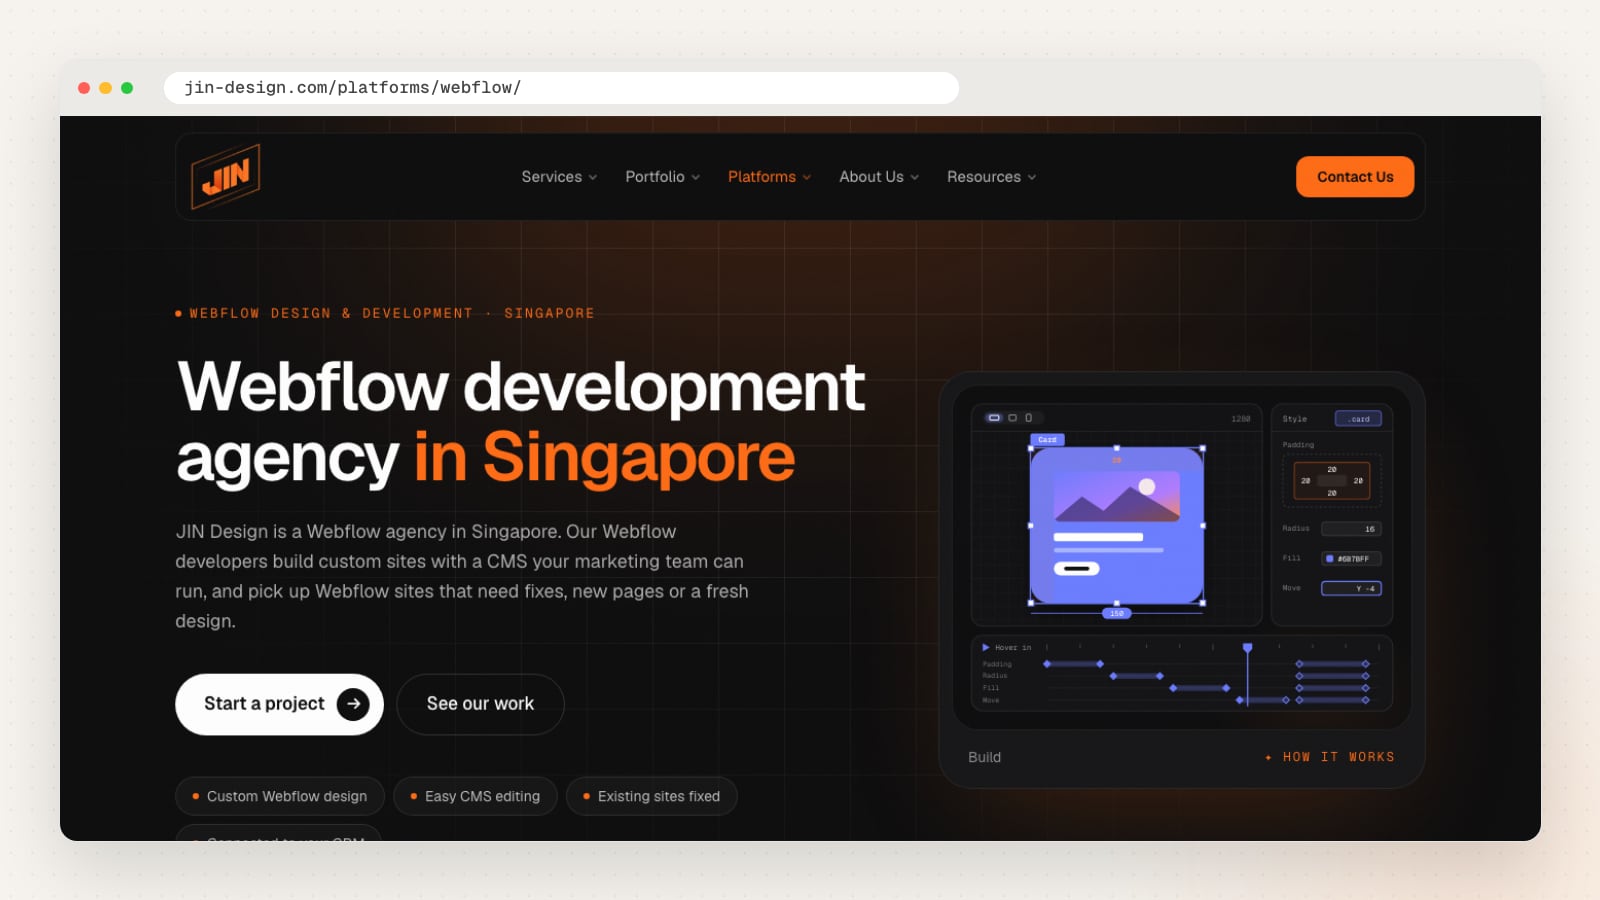Click the .card class selector chip
Screen dimensions: 1600x900
[1358, 419]
